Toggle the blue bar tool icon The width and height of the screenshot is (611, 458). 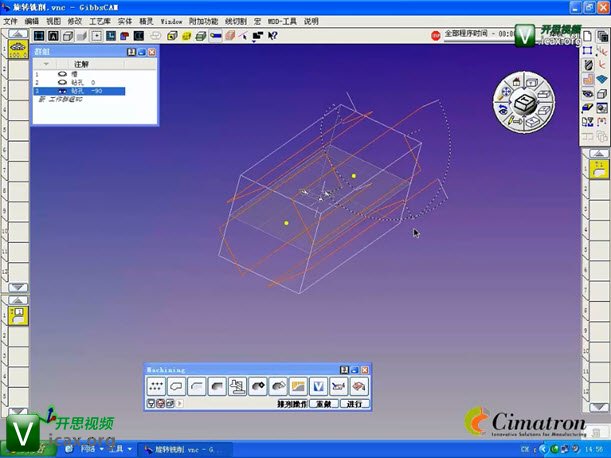tap(215, 36)
